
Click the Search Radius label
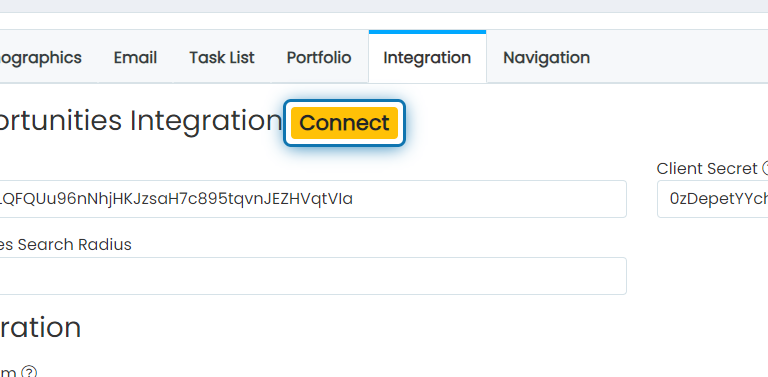tap(66, 244)
